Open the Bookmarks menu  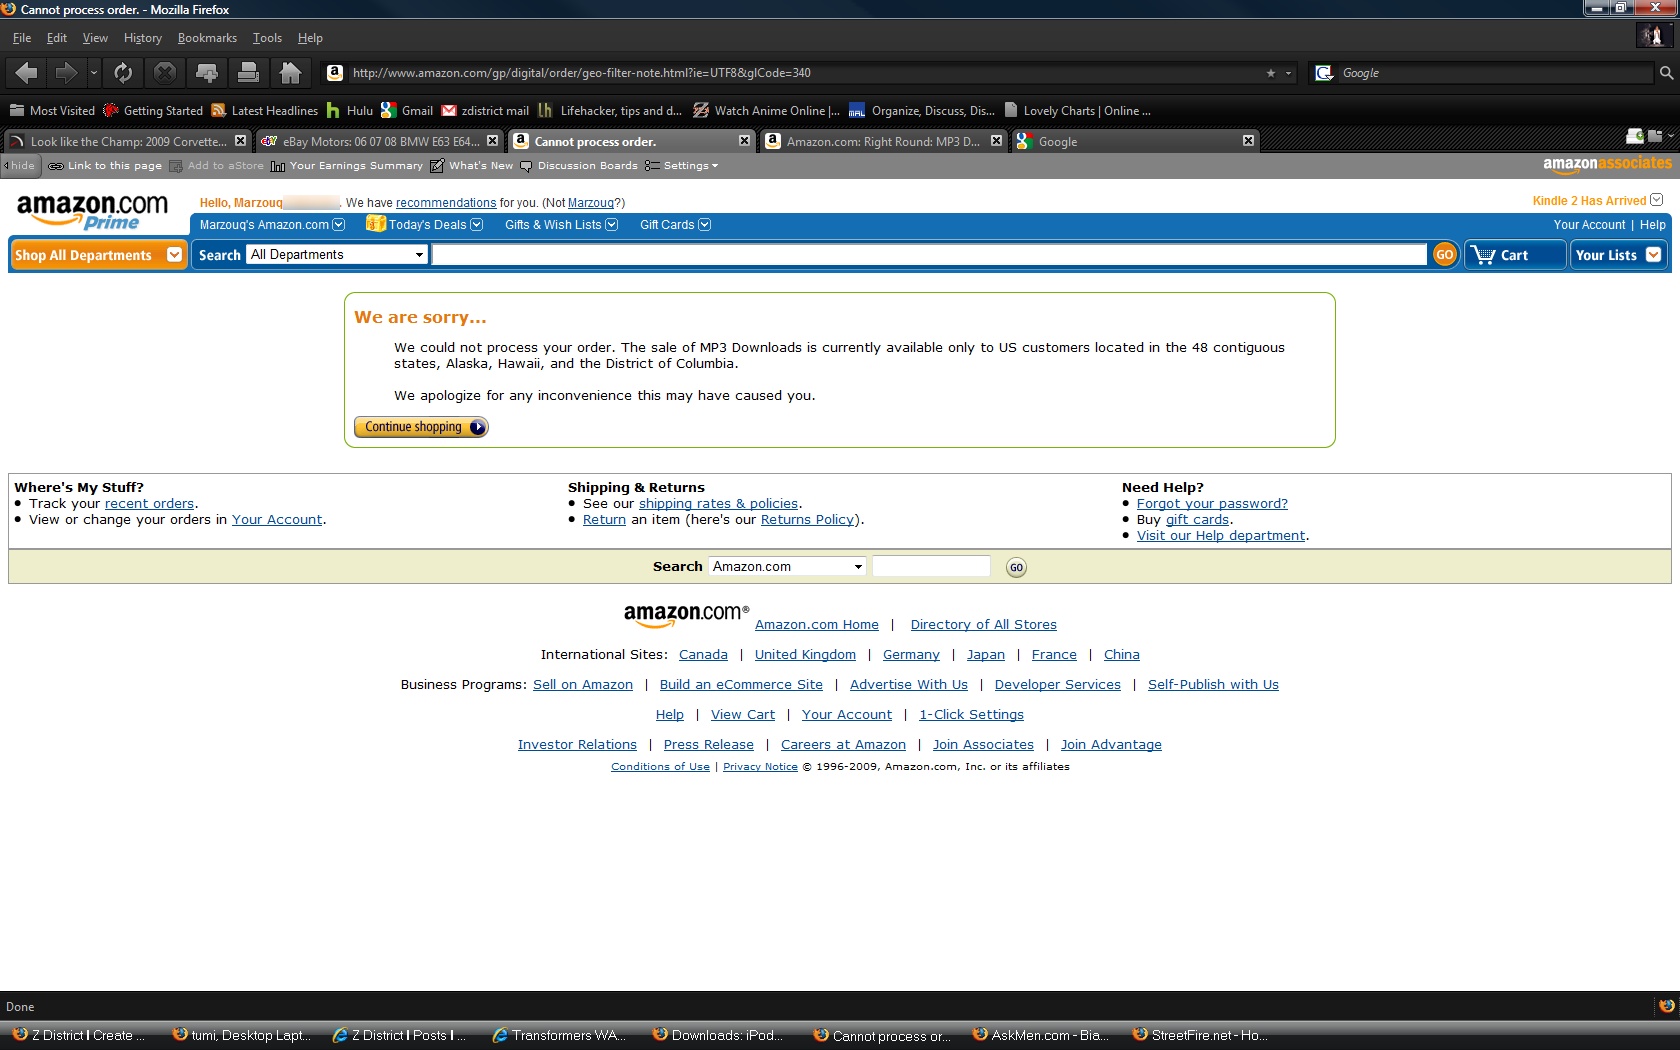click(207, 38)
